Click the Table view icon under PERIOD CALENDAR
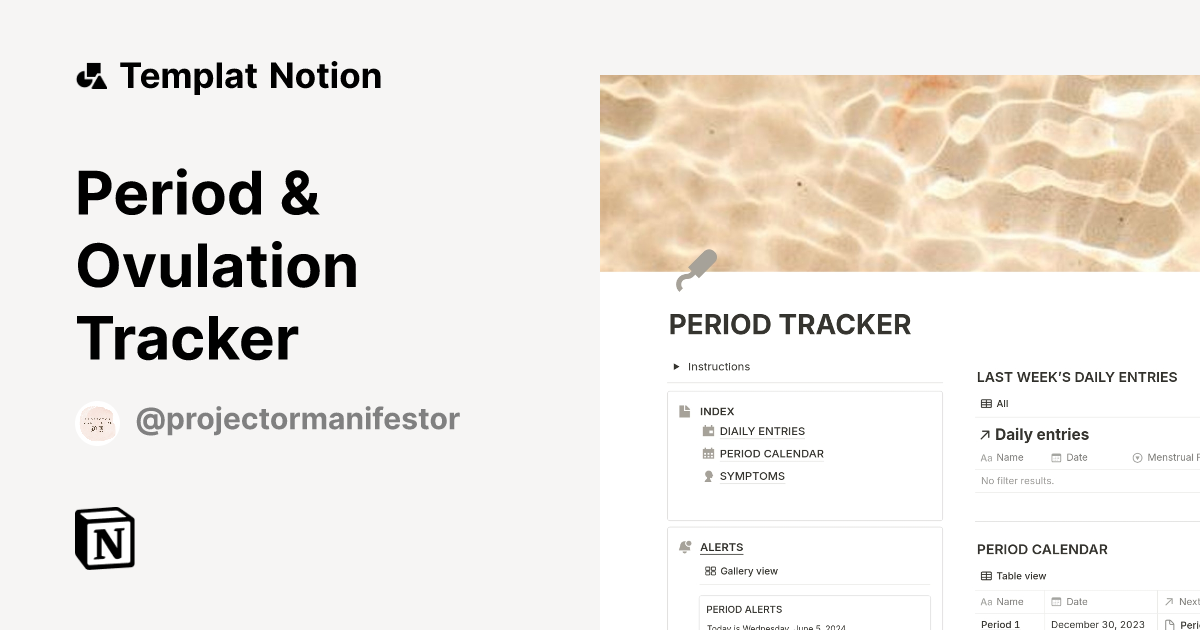1200x630 pixels. 986,576
